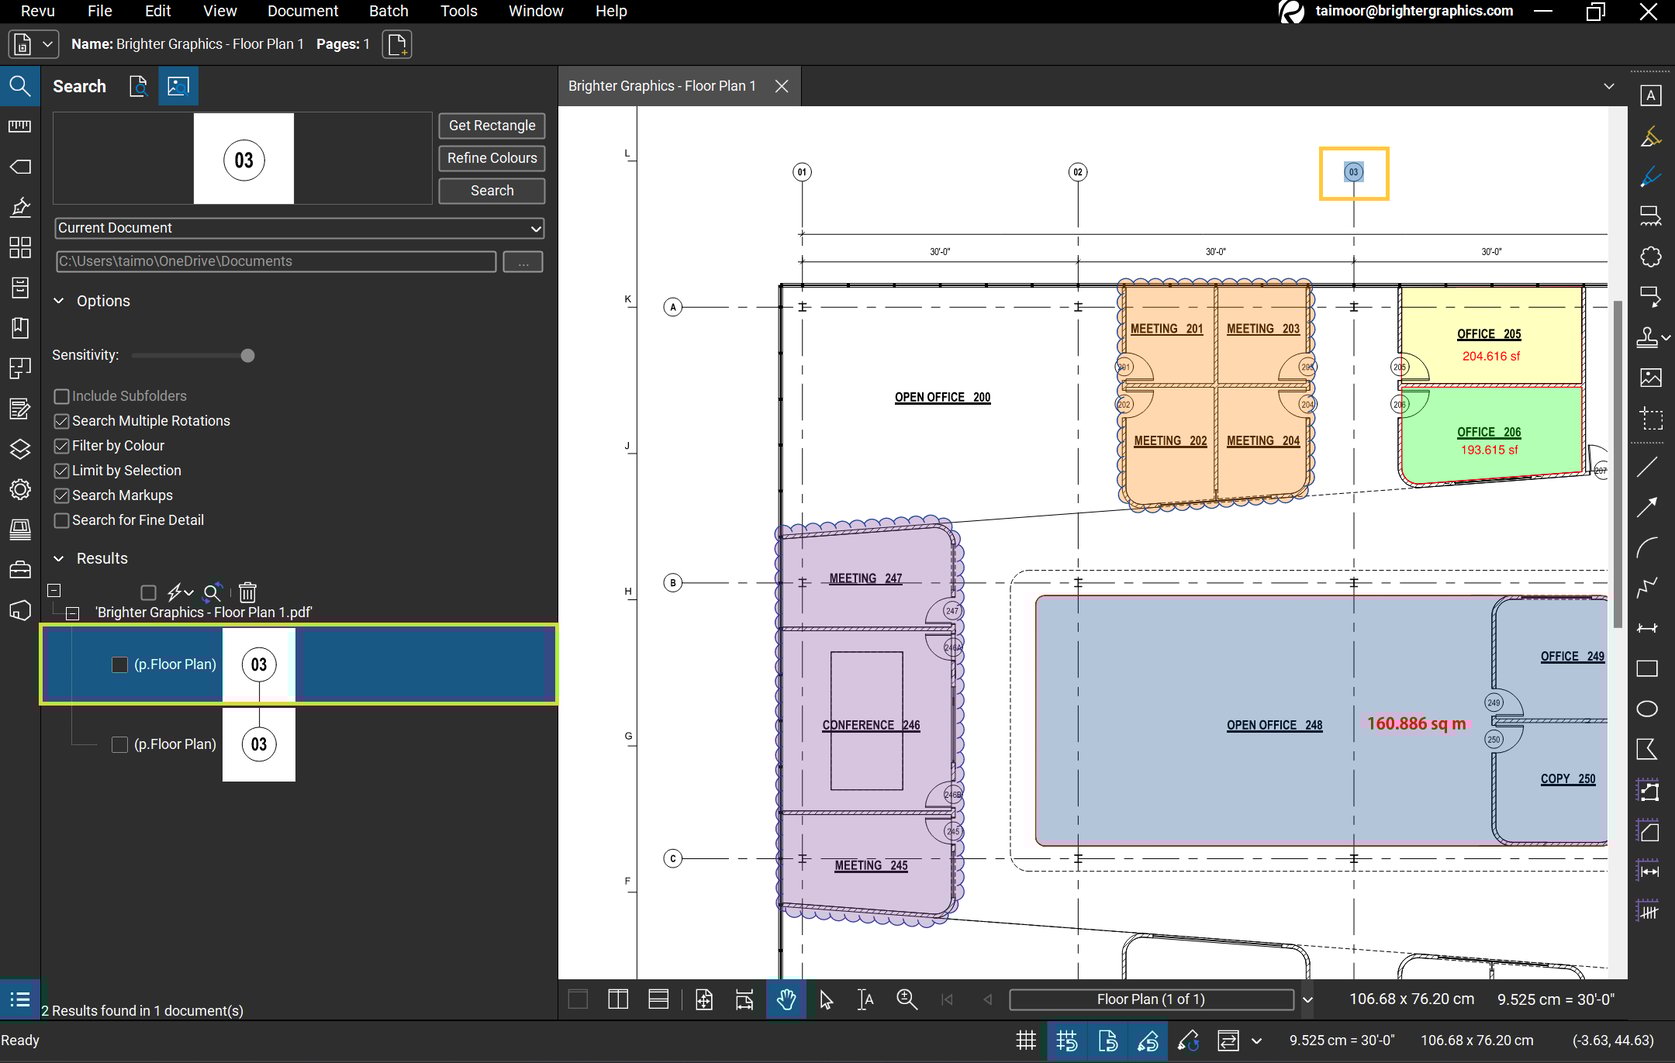Select the Brighter Graphics - Floor Plan 1 tab
The image size is (1675, 1063).
coord(661,86)
